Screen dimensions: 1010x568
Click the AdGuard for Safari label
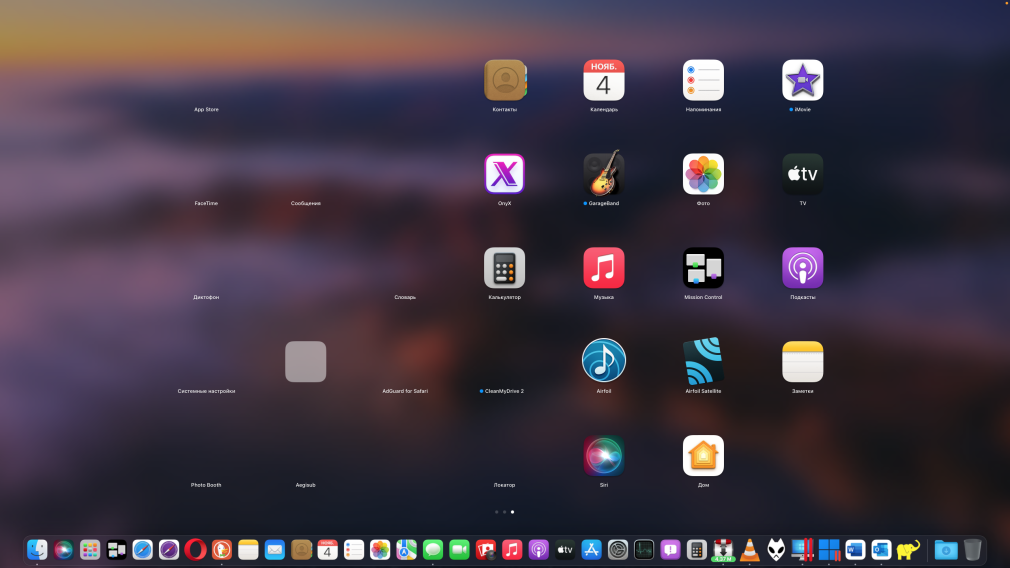405,391
